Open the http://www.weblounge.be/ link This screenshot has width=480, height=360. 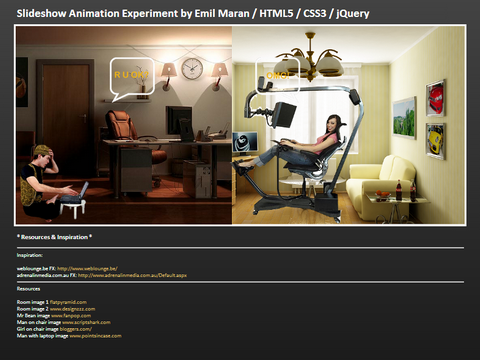click(x=87, y=268)
